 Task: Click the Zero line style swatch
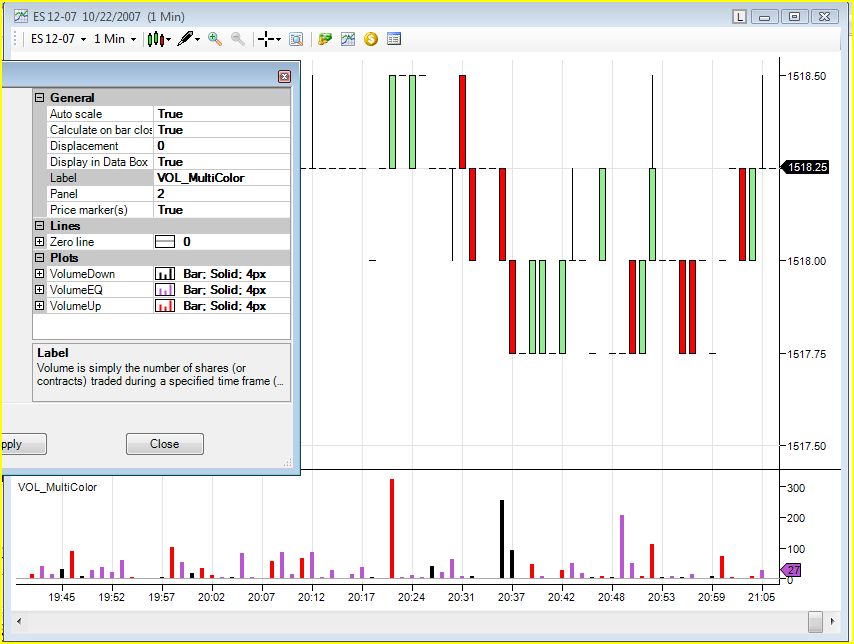[165, 242]
